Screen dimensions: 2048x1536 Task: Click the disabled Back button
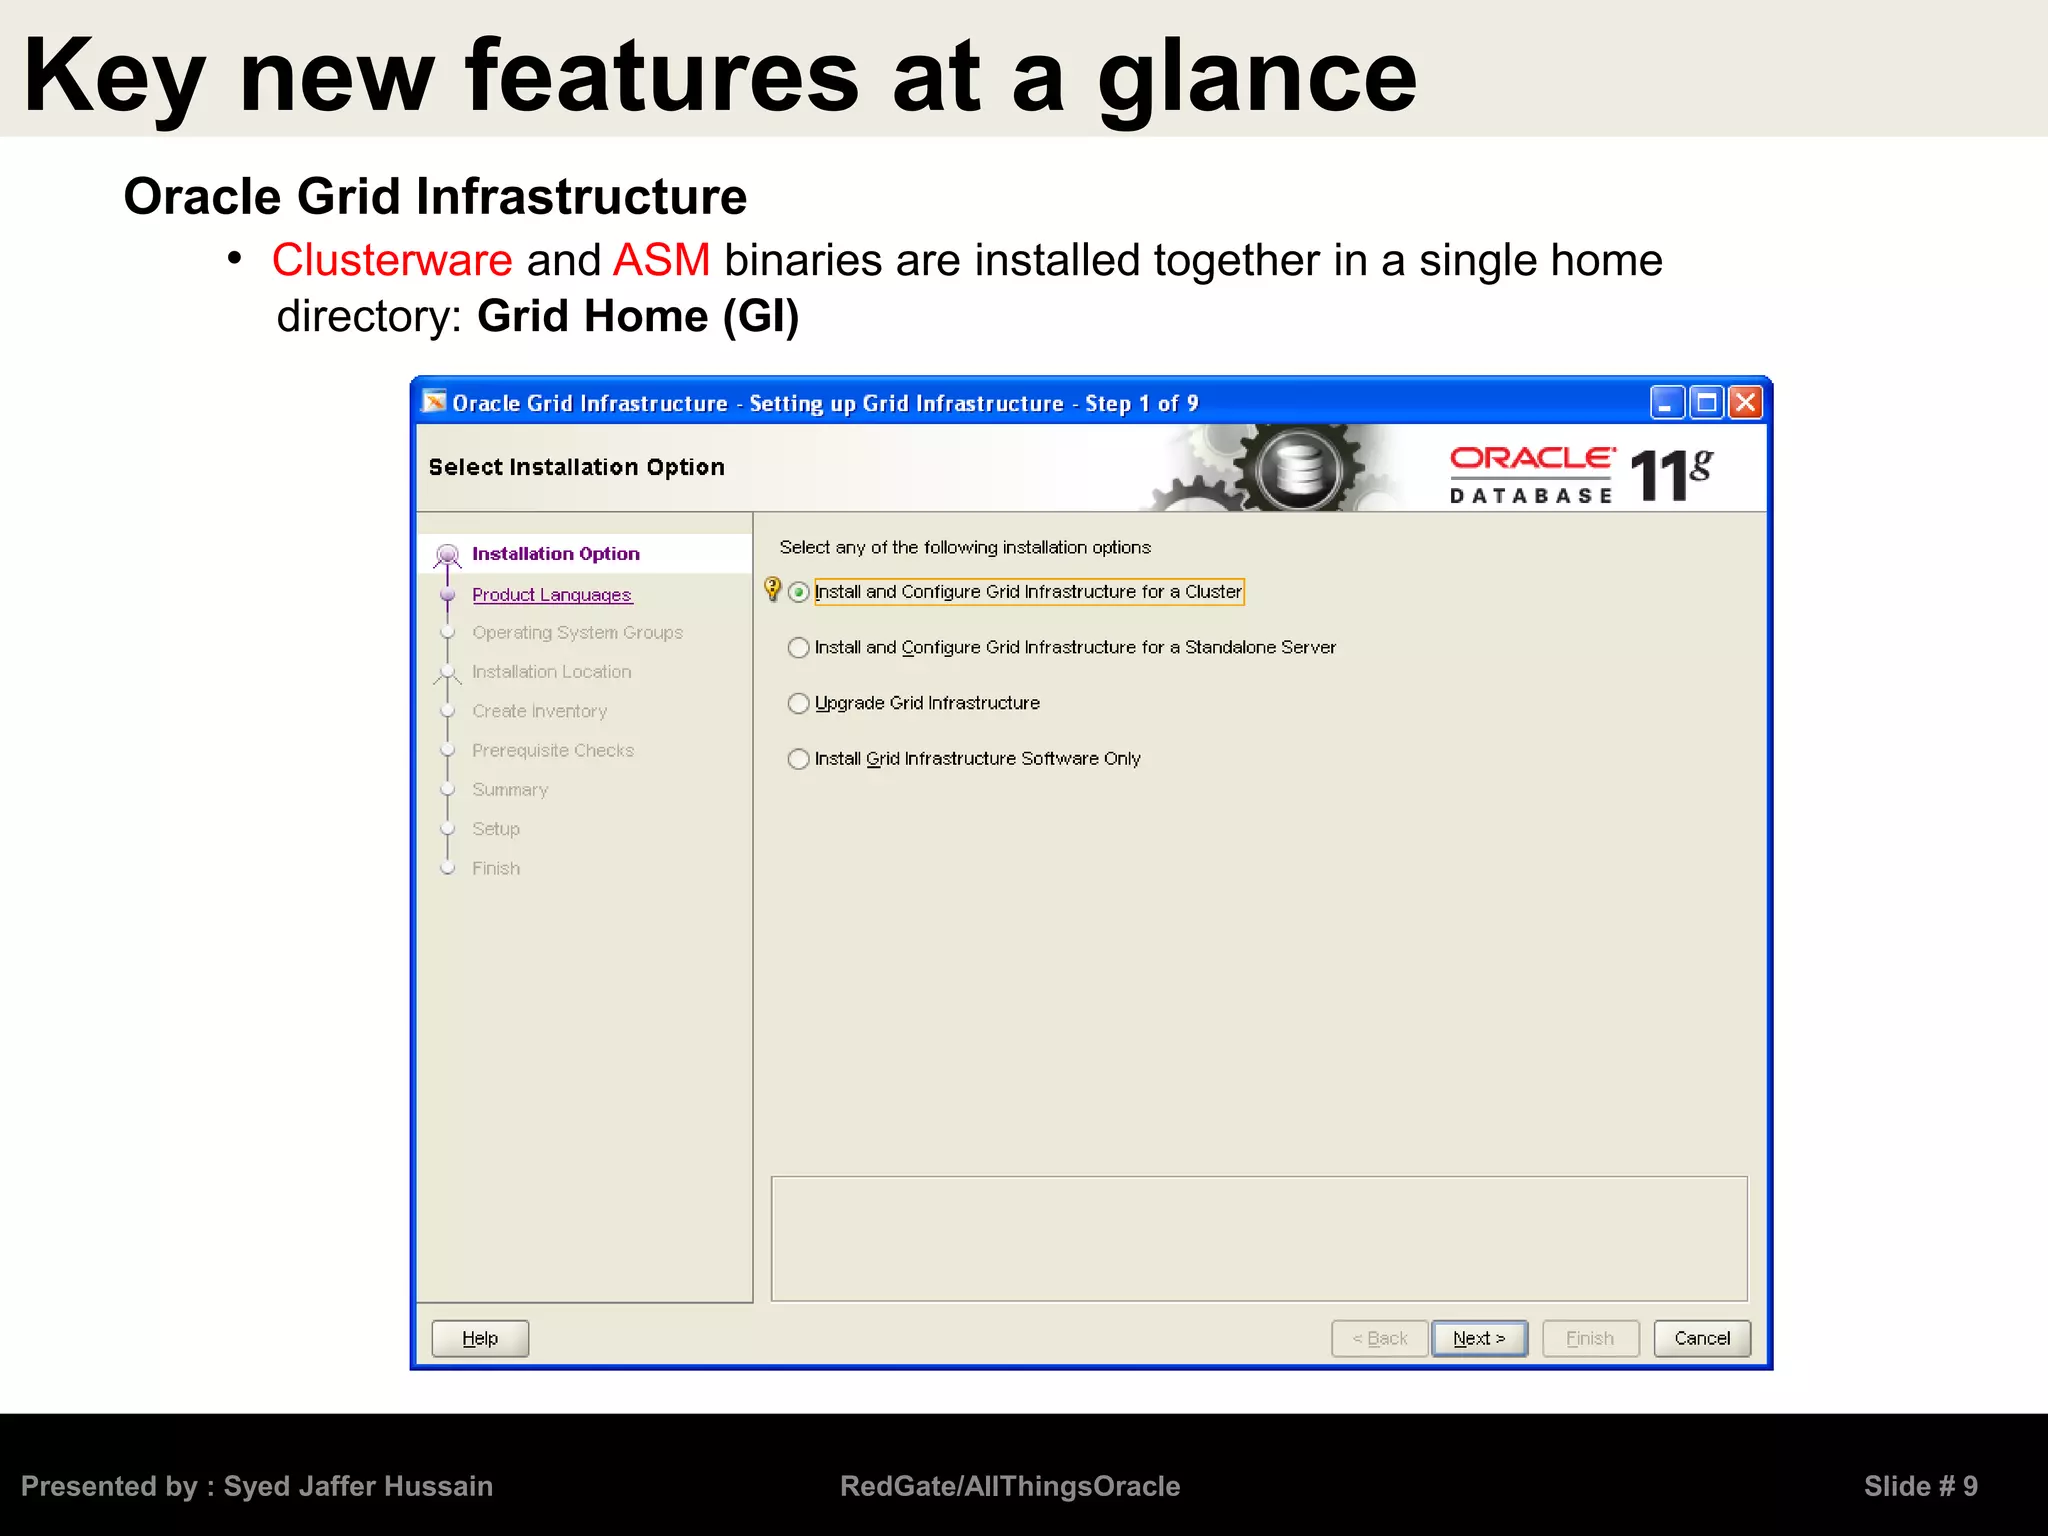coord(1380,1338)
